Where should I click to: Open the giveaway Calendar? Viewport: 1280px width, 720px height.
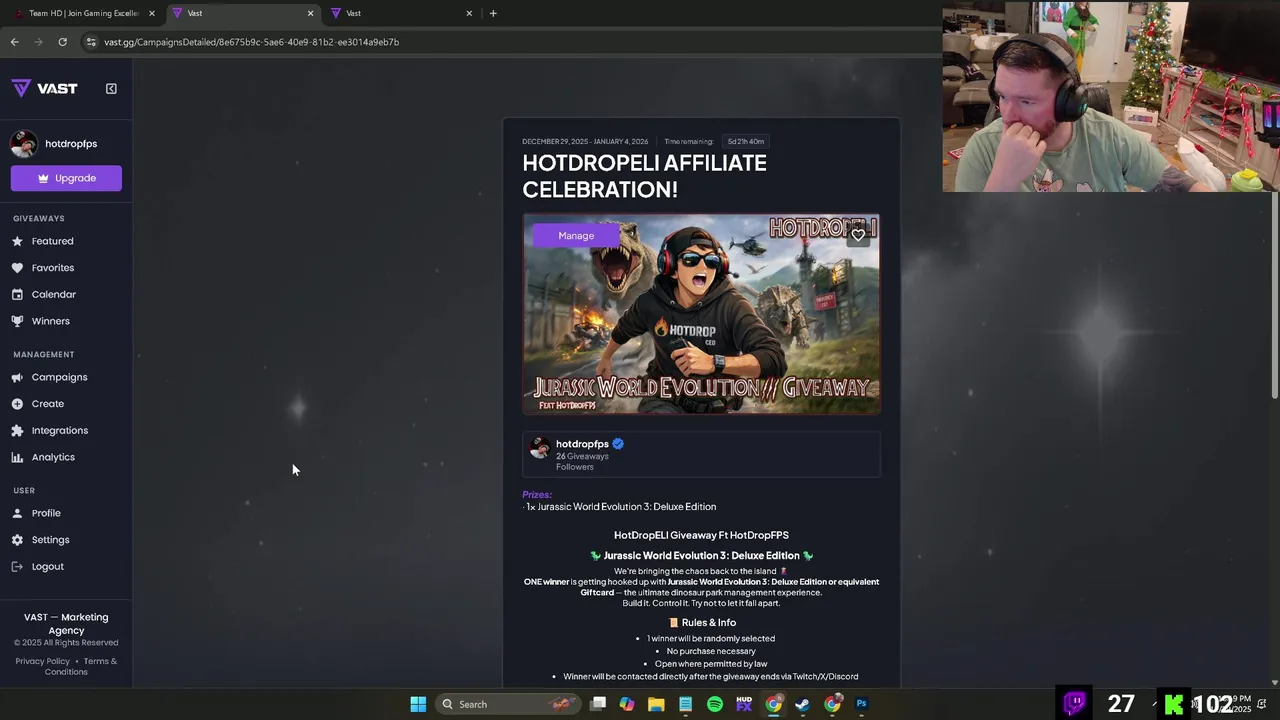pos(53,294)
